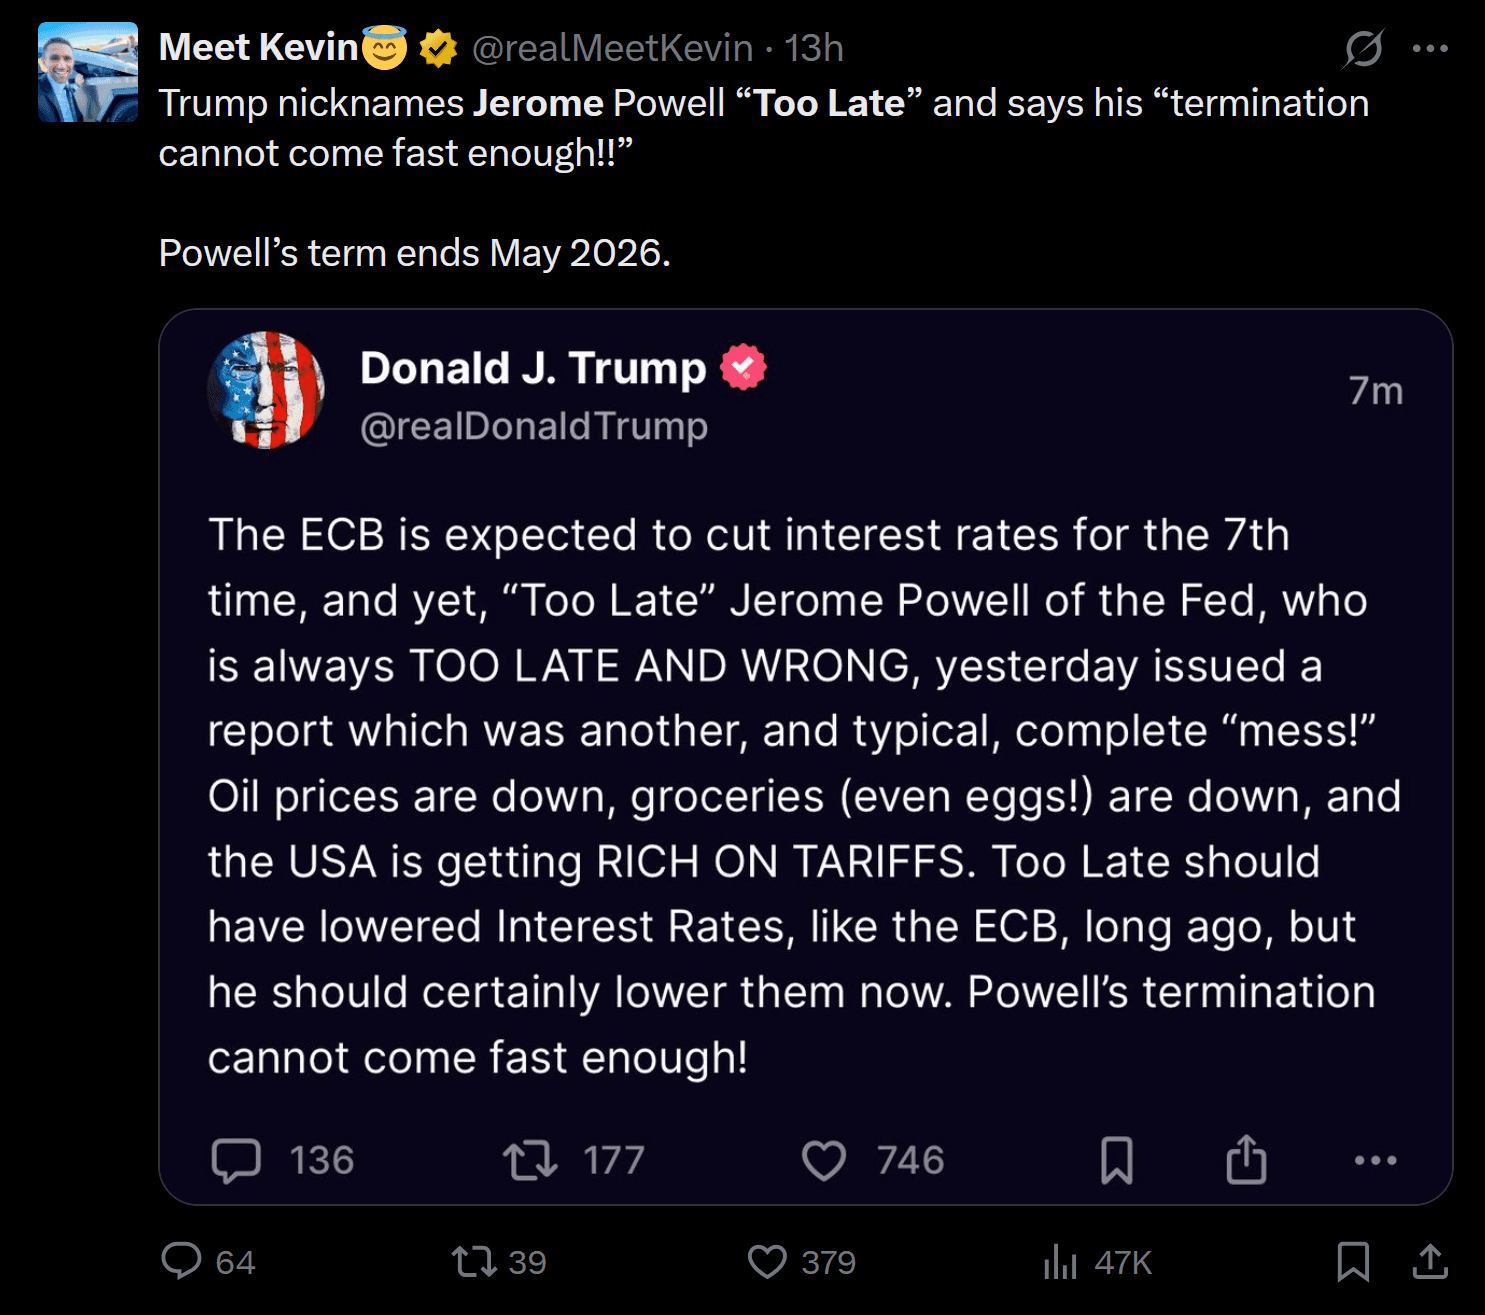The height and width of the screenshot is (1315, 1485).
Task: Open the quoted post's three-dot menu
Action: [x=1375, y=1160]
